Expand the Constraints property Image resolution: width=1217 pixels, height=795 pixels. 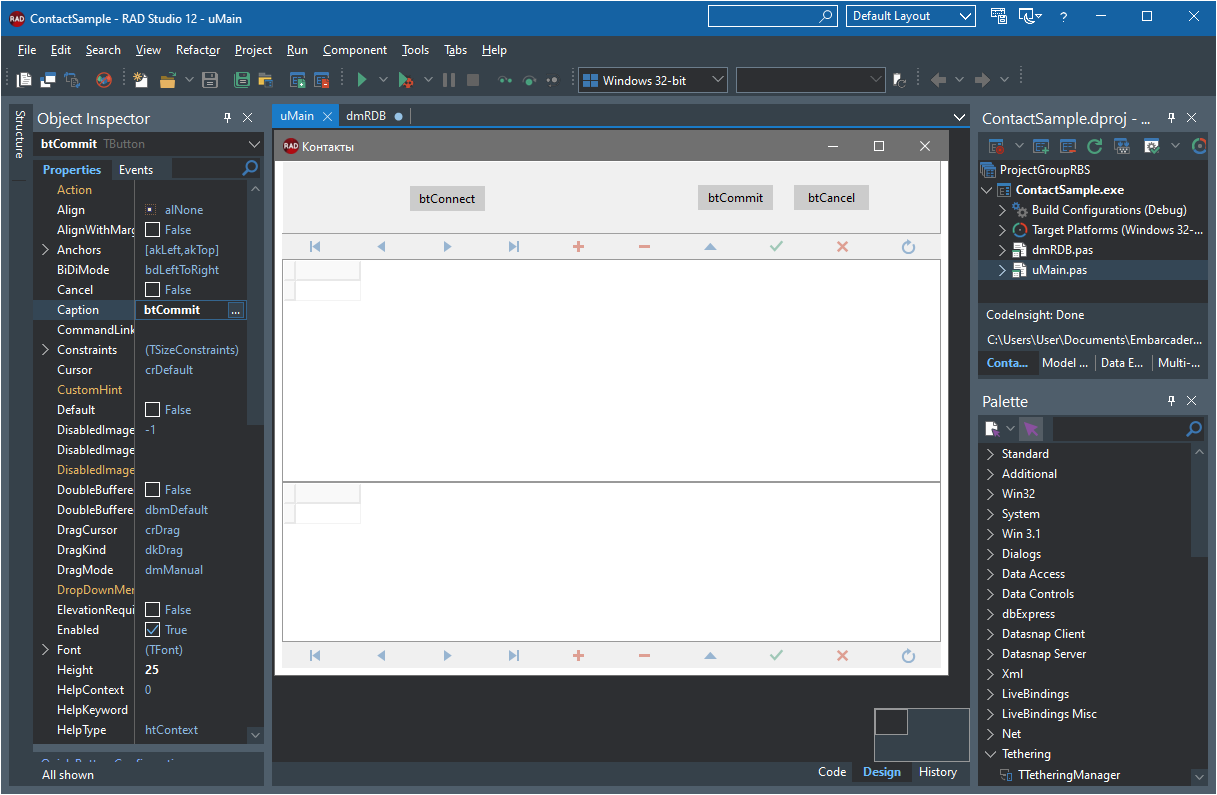[x=45, y=350]
